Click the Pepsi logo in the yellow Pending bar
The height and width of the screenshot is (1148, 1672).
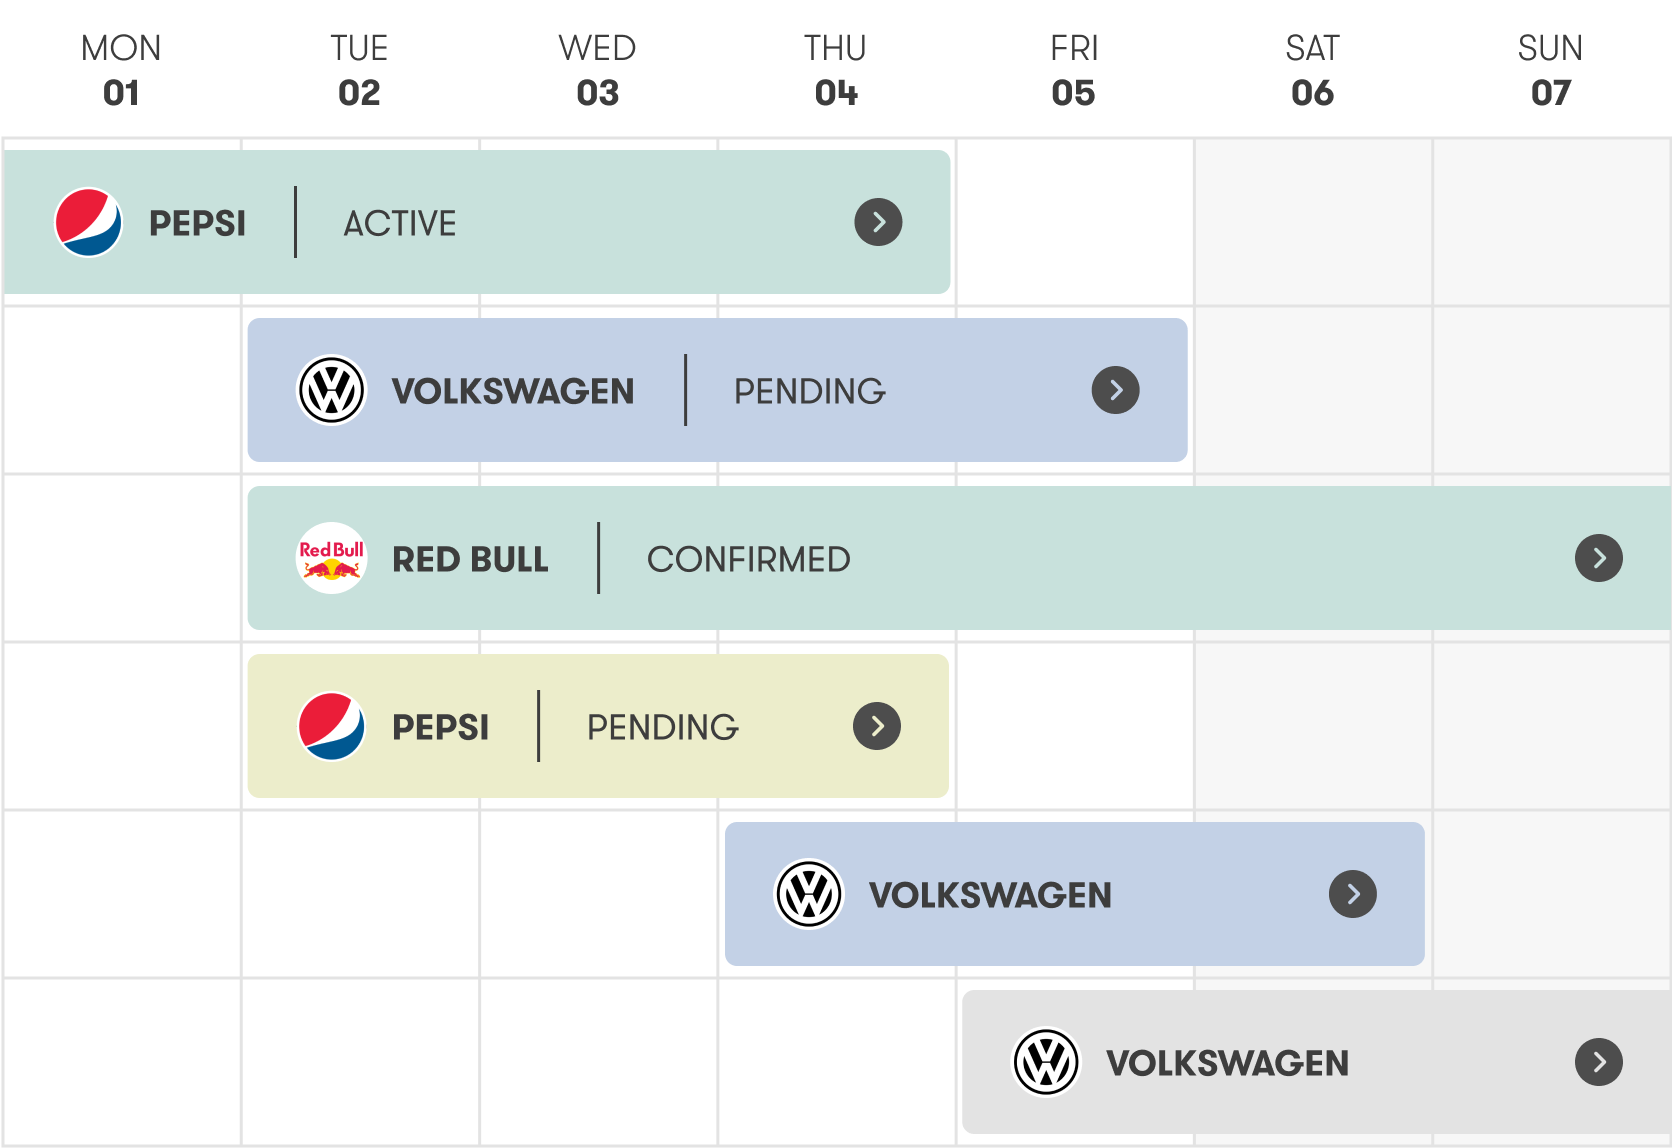click(332, 726)
